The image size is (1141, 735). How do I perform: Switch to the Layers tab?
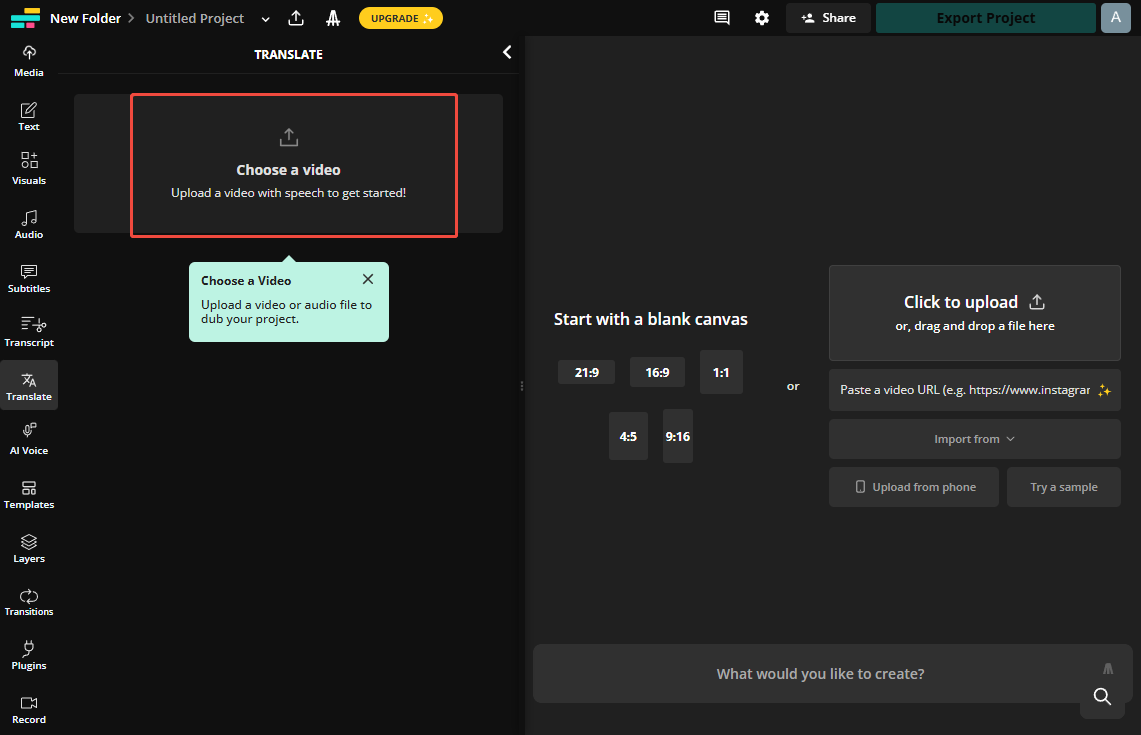tap(29, 548)
